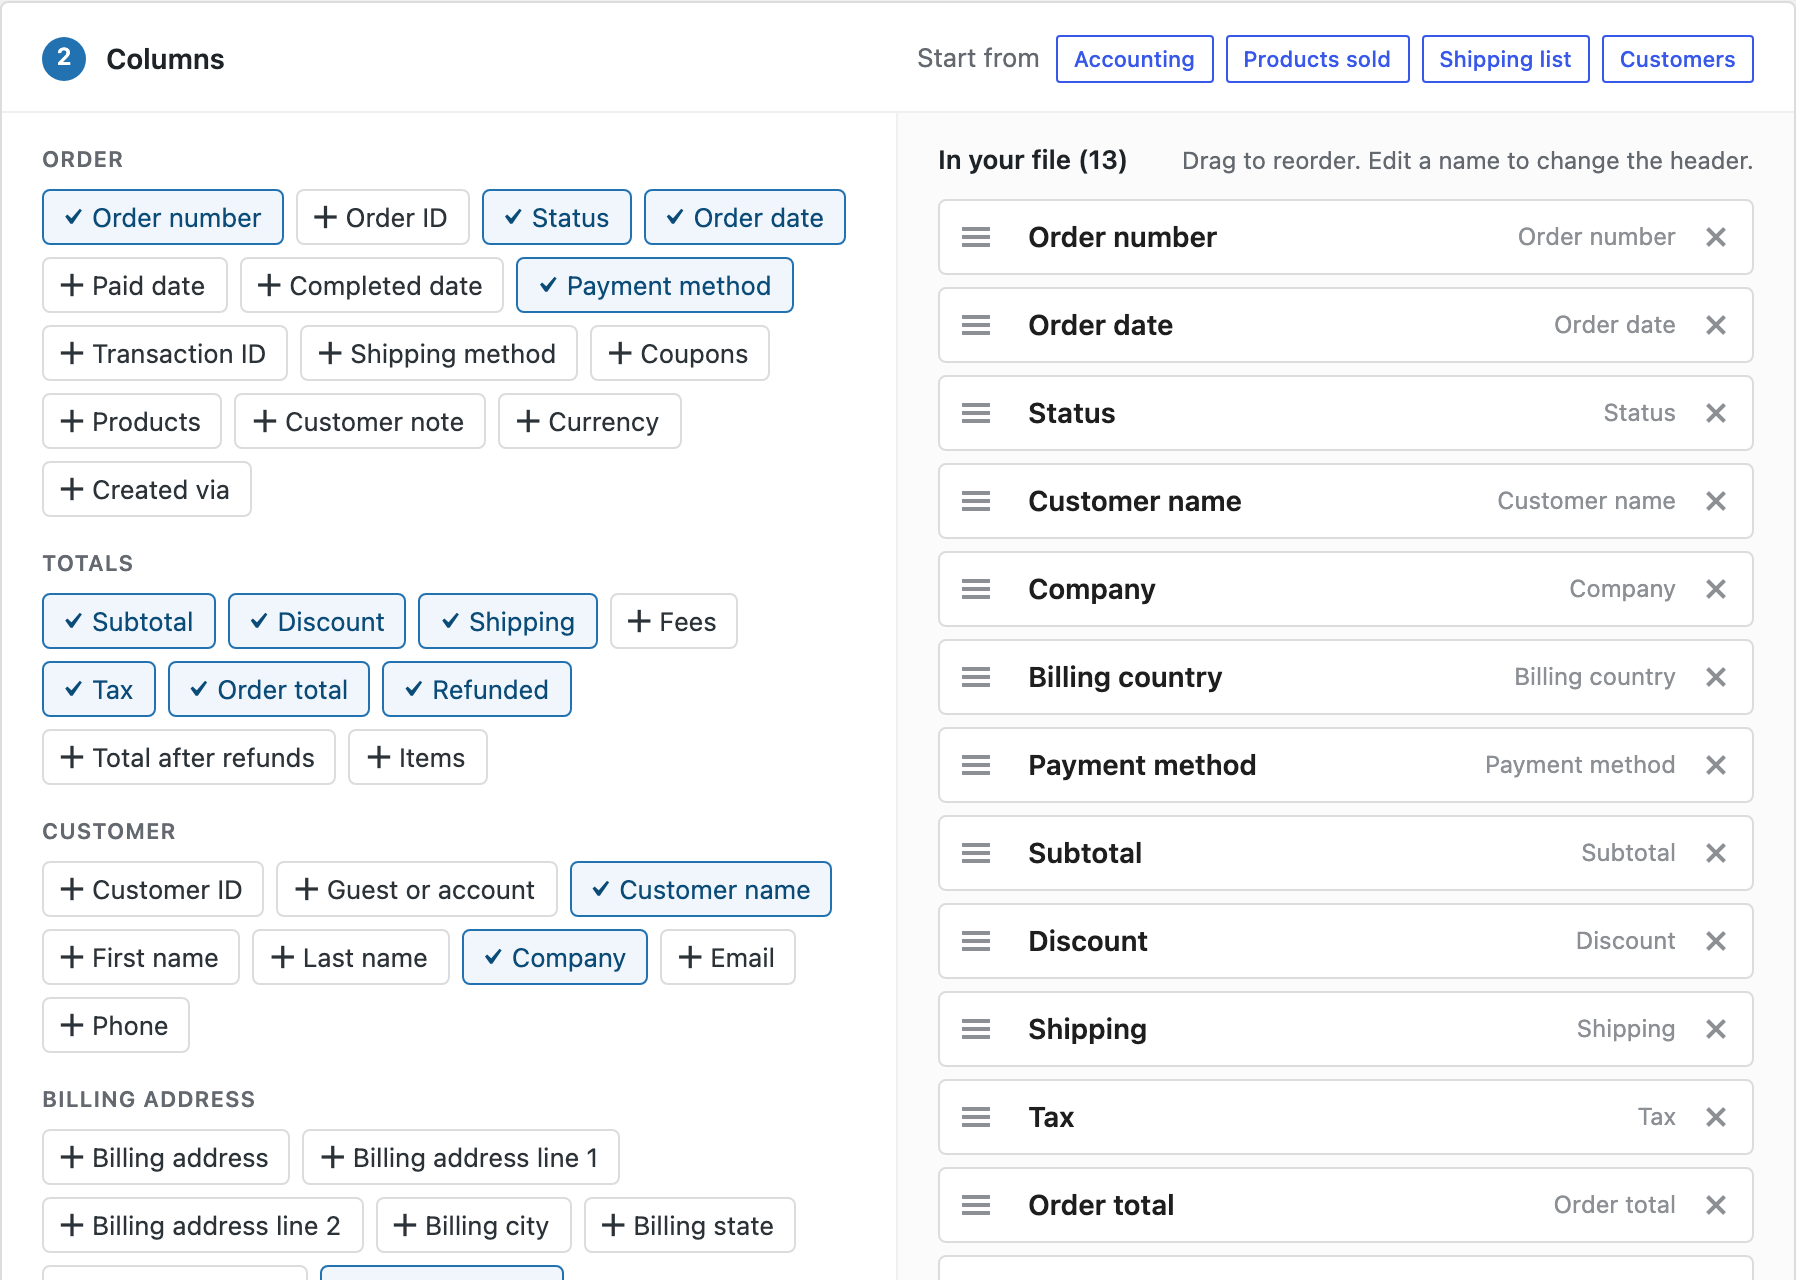Add the Phone column chip

click(116, 1025)
